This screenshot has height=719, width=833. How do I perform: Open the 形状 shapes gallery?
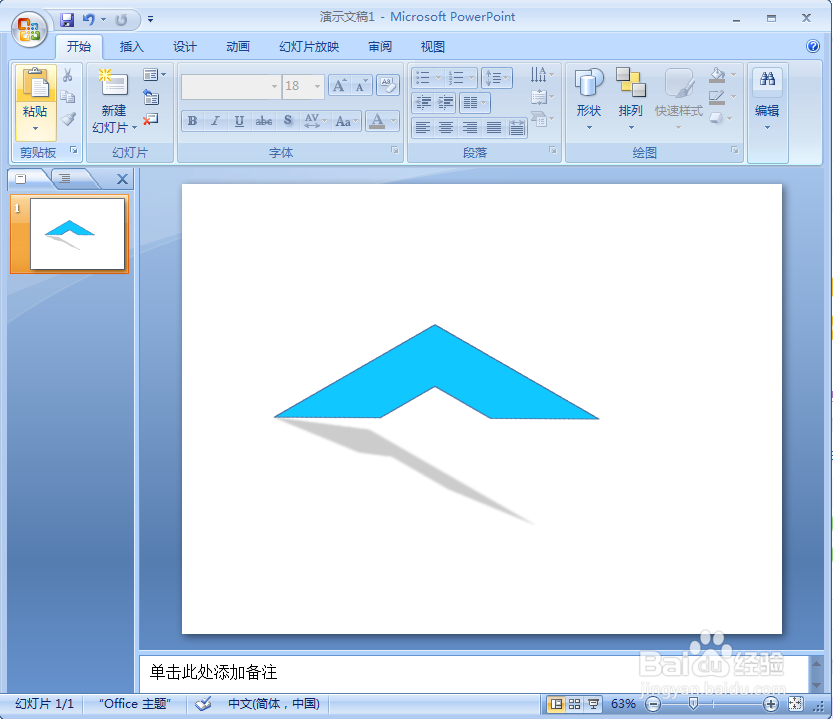pyautogui.click(x=589, y=99)
